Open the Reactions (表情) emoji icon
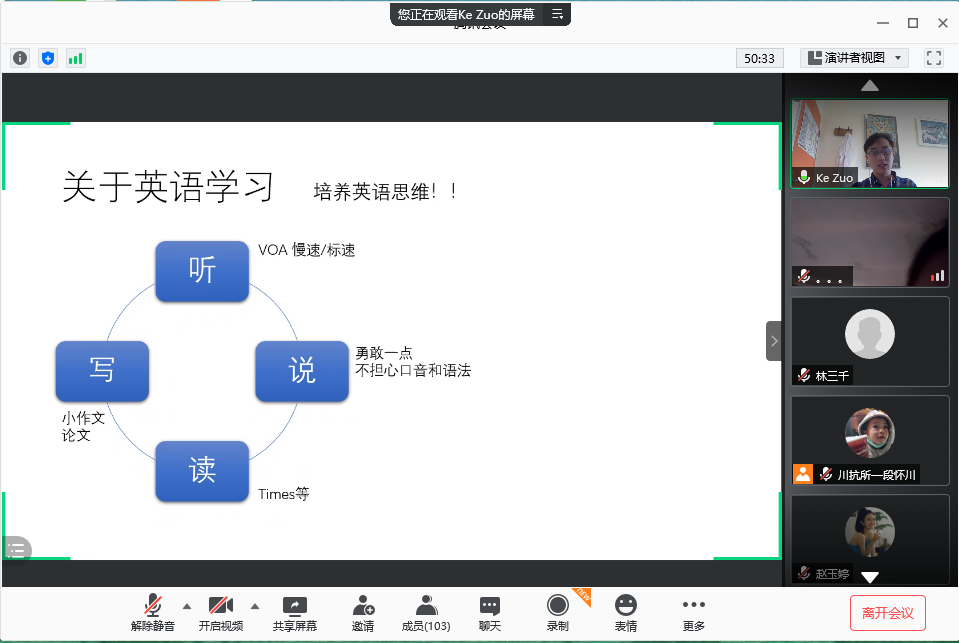This screenshot has height=643, width=959. coord(626,612)
